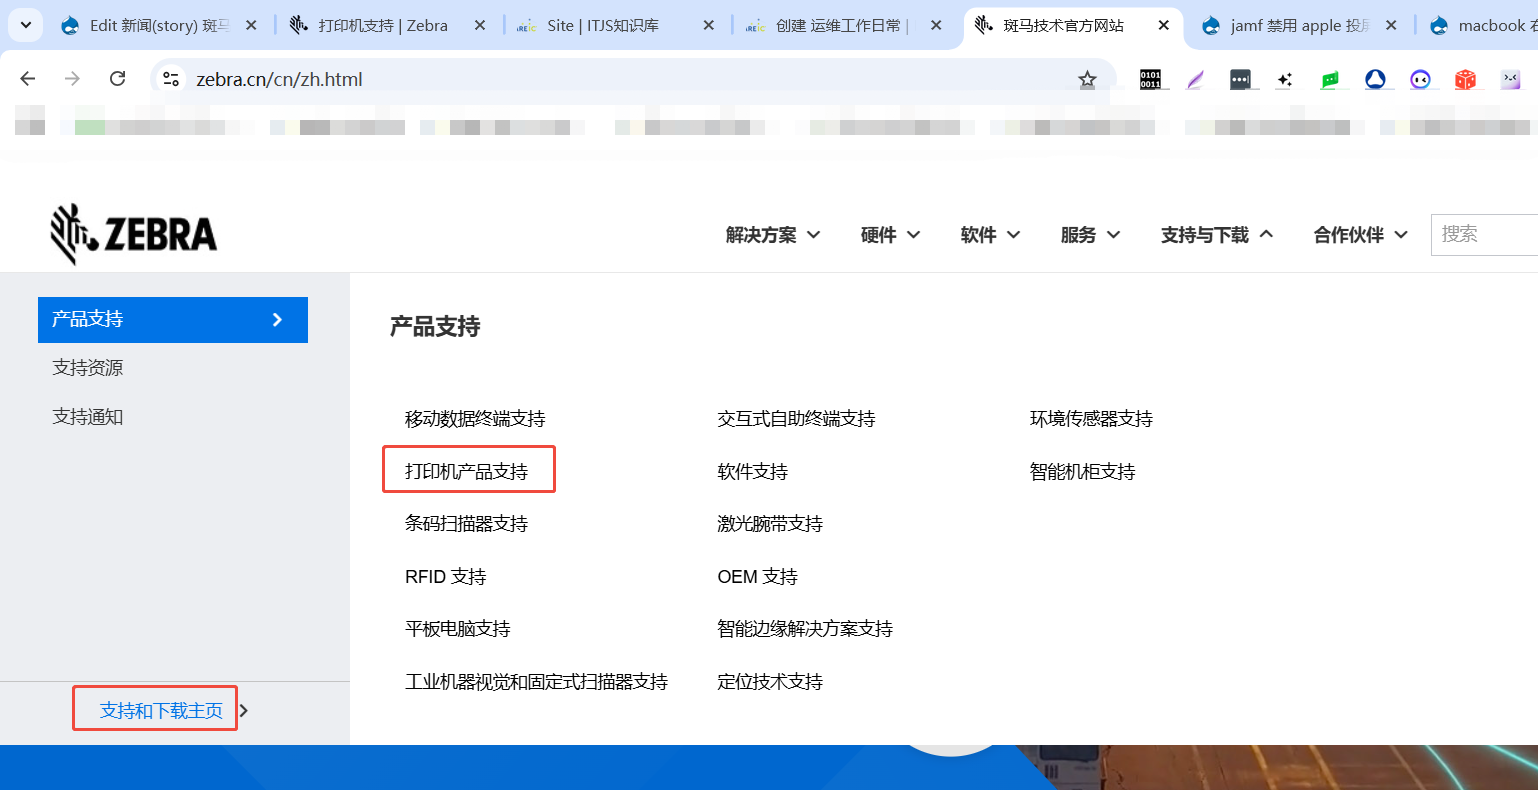Image resolution: width=1538 pixels, height=790 pixels.
Task: Close the Edit 新闻(story) tab
Action: pos(251,25)
